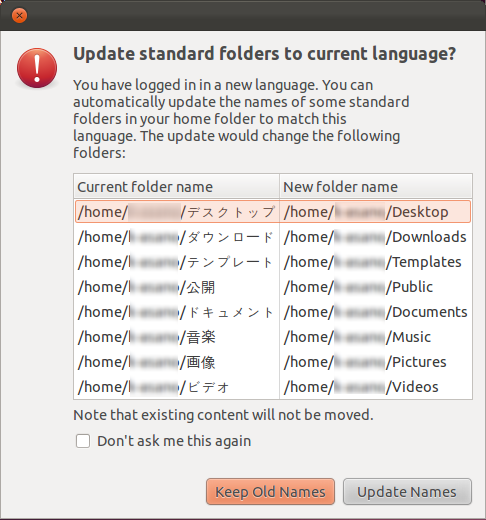This screenshot has width=486, height=520.
Task: Click the New folder name column header
Action: (x=376, y=187)
